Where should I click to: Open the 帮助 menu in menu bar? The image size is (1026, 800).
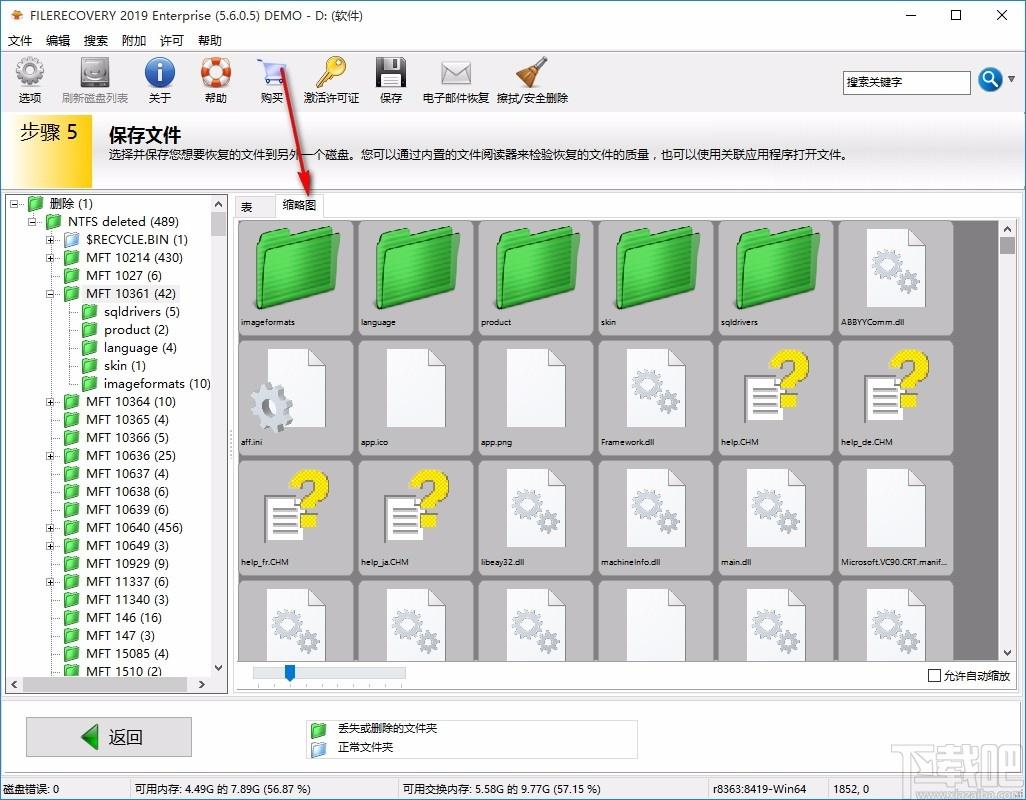click(x=209, y=41)
